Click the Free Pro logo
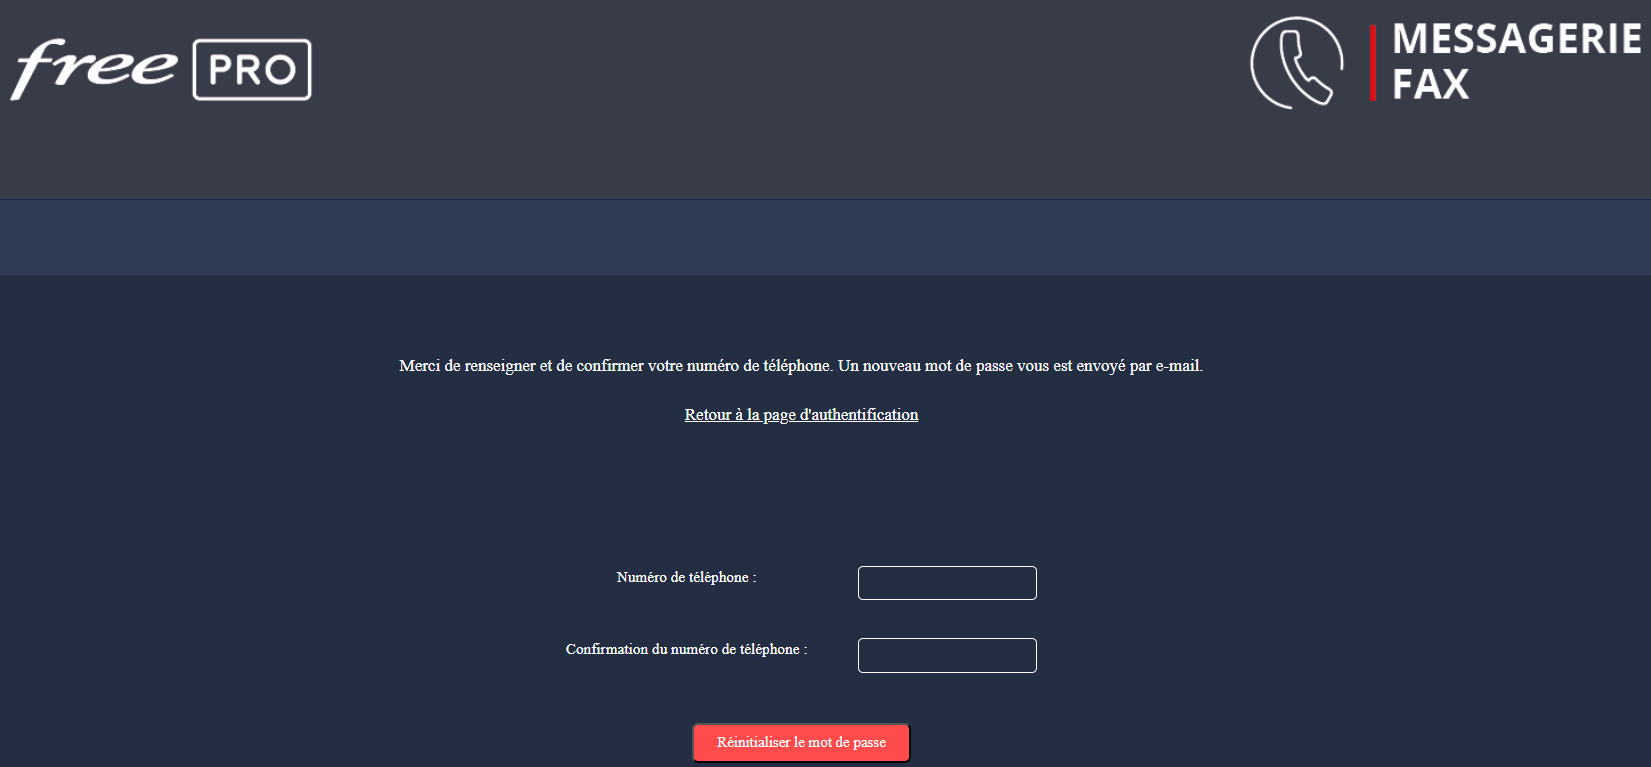Image resolution: width=1651 pixels, height=767 pixels. 161,69
